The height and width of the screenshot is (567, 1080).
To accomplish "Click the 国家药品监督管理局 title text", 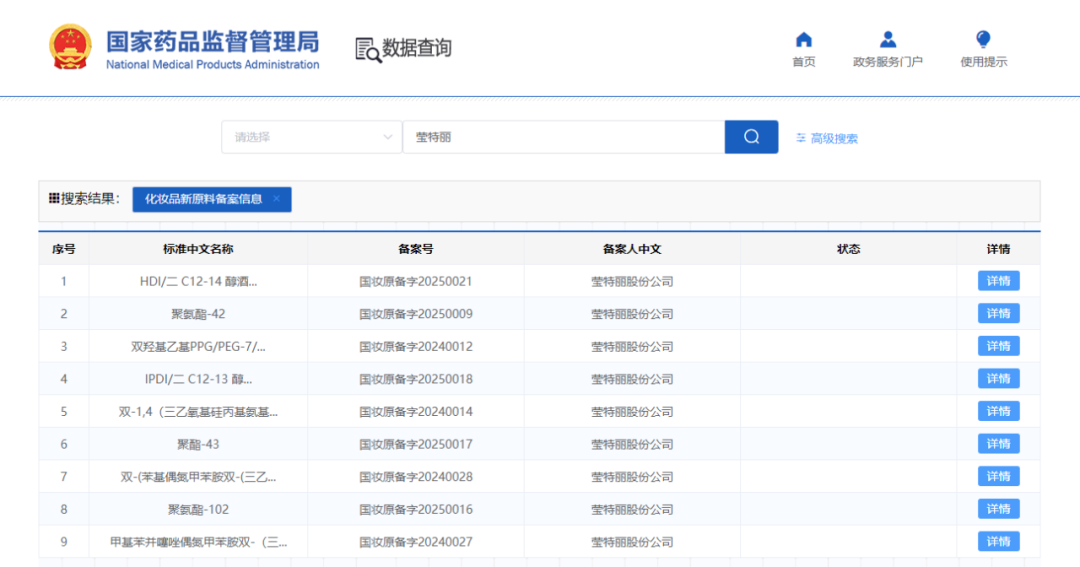I will [x=213, y=41].
